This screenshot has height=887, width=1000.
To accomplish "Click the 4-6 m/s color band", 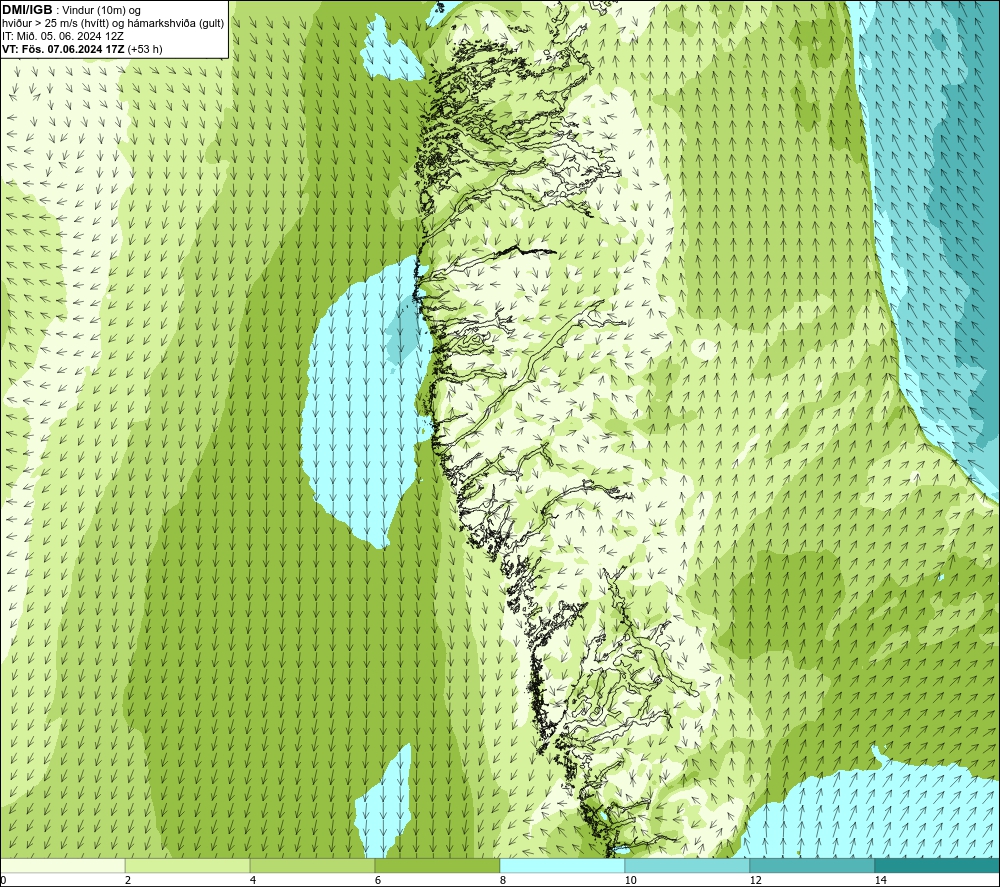I will (x=312, y=865).
